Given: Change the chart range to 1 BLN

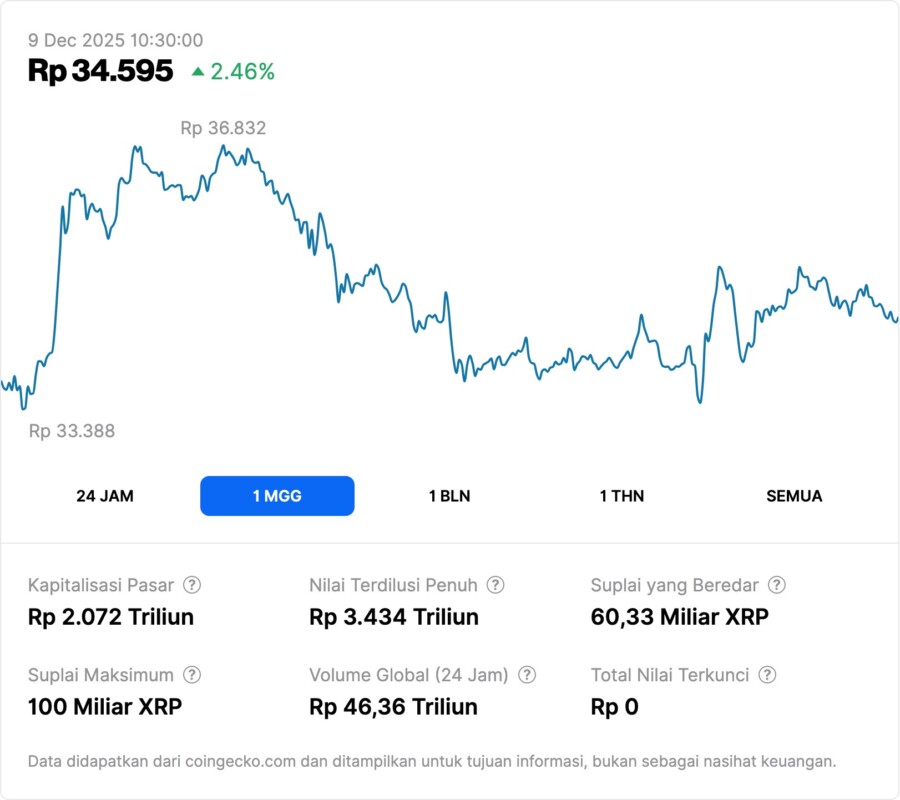Looking at the screenshot, I should point(449,496).
